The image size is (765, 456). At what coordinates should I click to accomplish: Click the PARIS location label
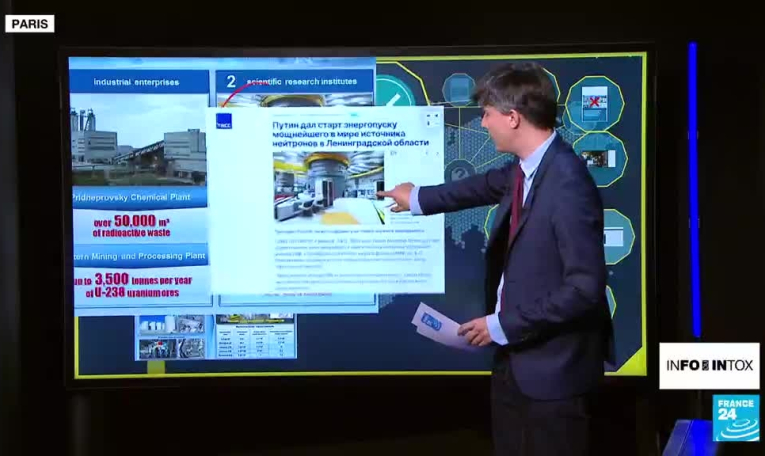[x=30, y=24]
